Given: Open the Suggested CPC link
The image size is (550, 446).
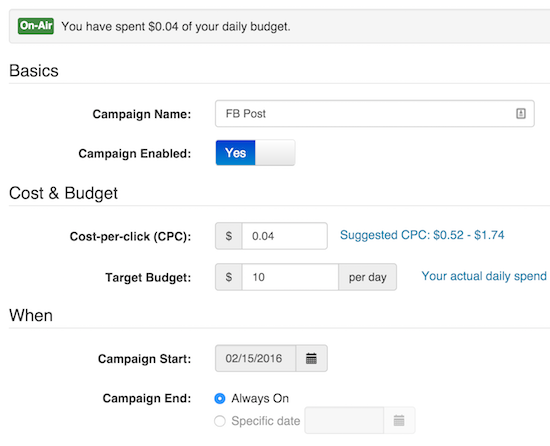Looking at the screenshot, I should click(x=422, y=235).
